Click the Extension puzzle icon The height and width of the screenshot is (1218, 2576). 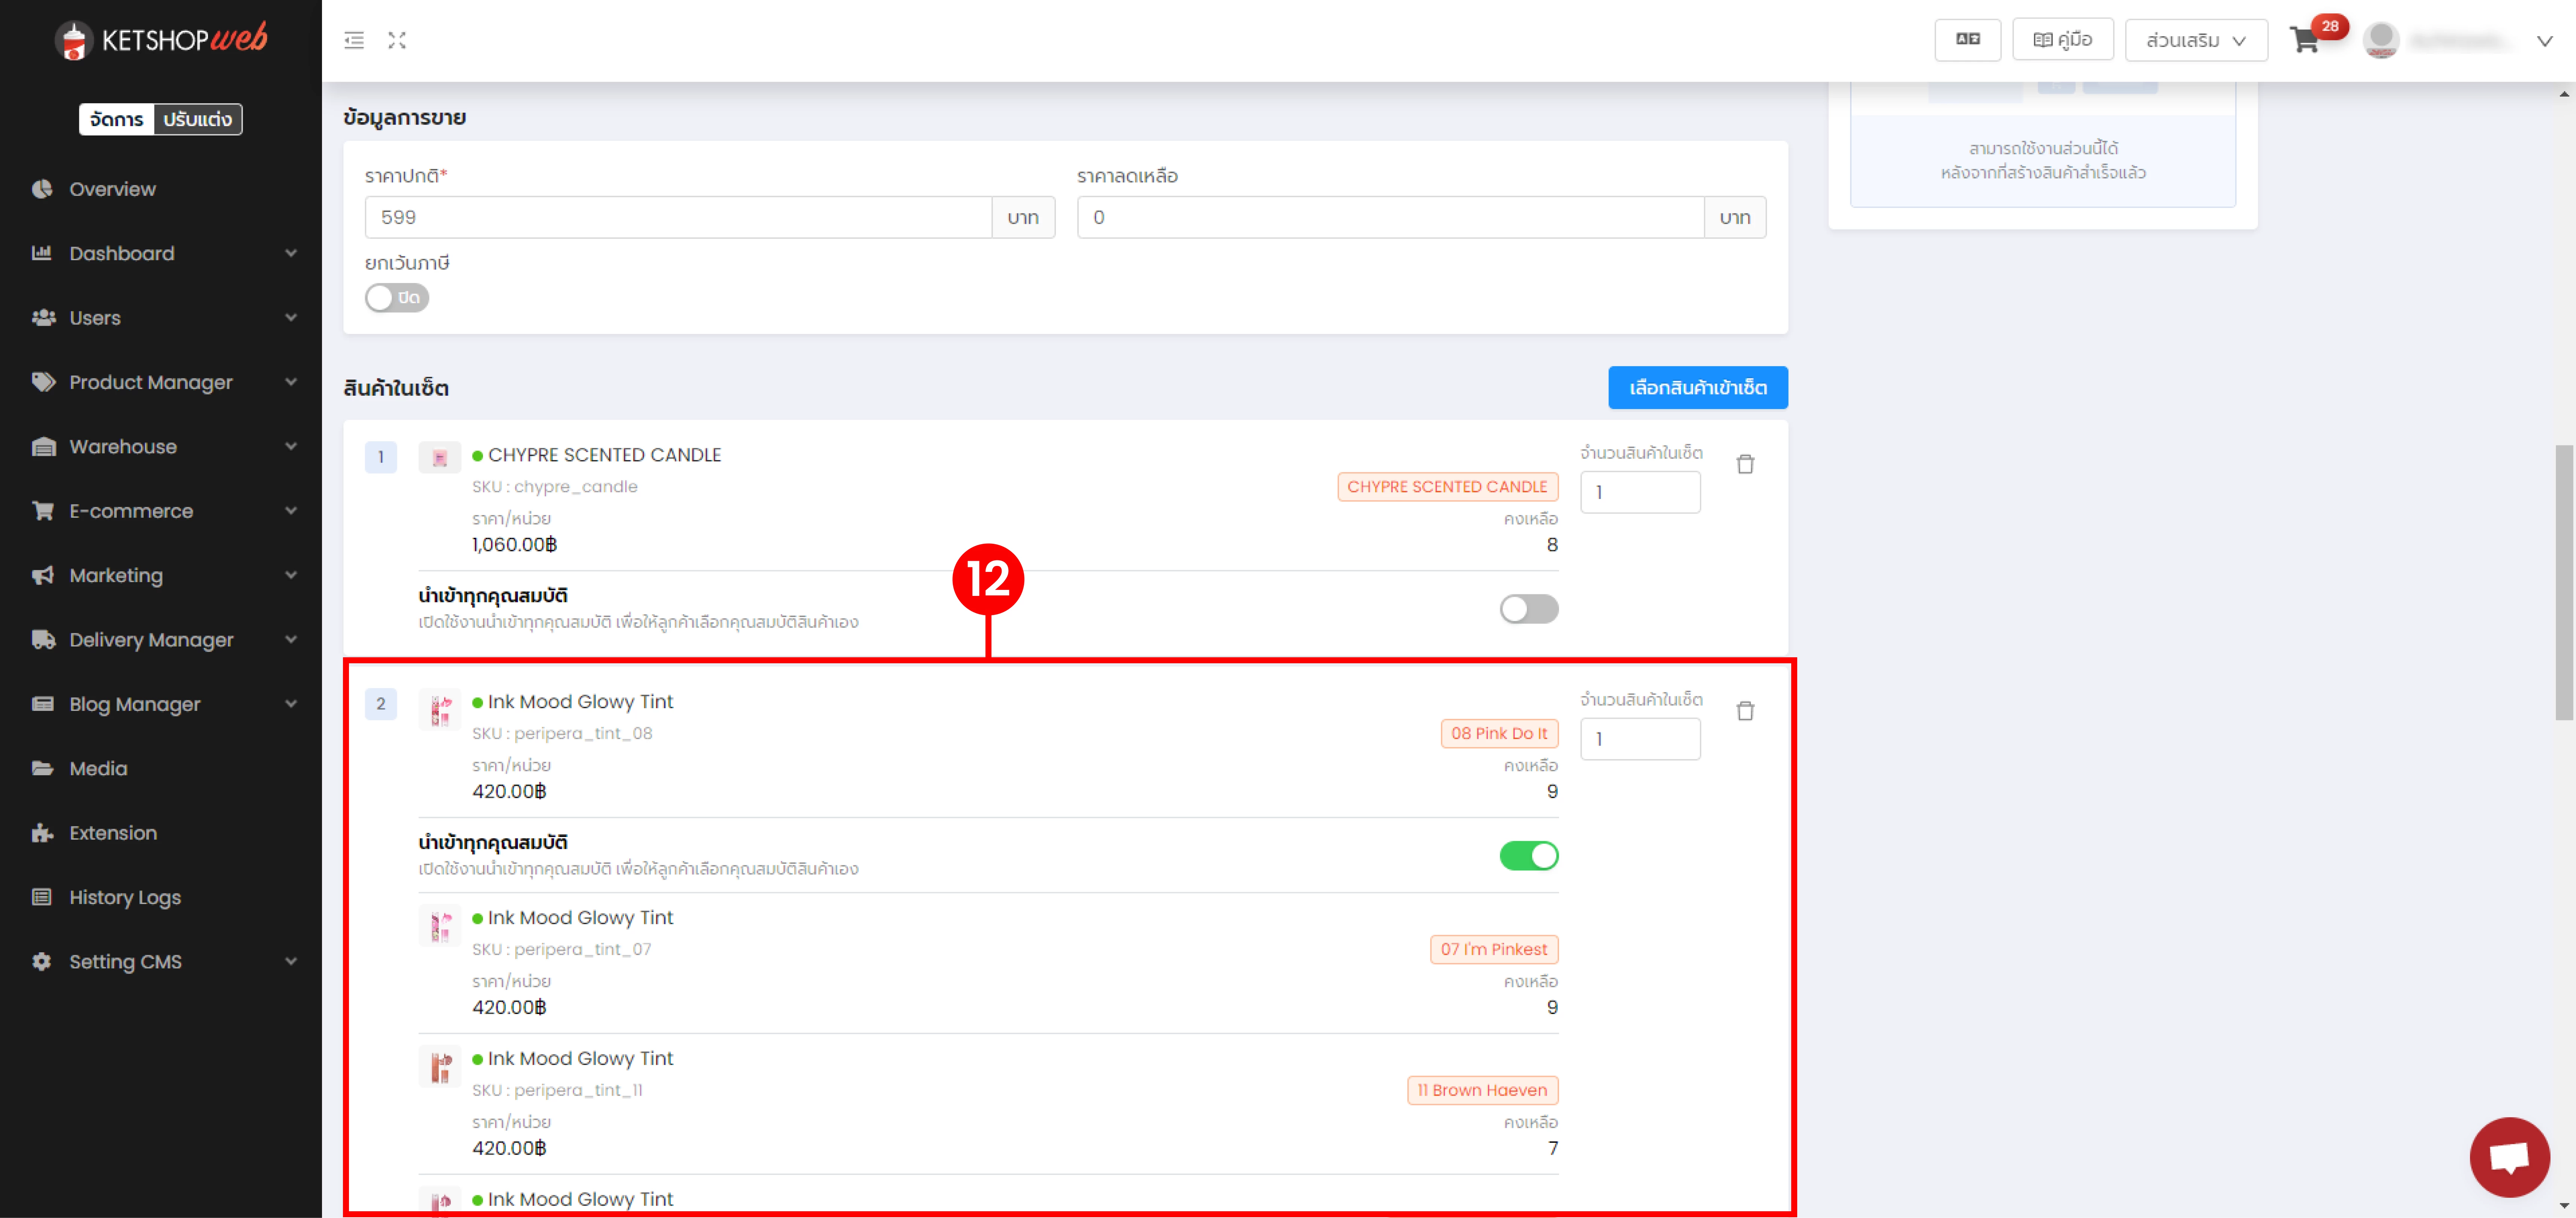click(43, 832)
